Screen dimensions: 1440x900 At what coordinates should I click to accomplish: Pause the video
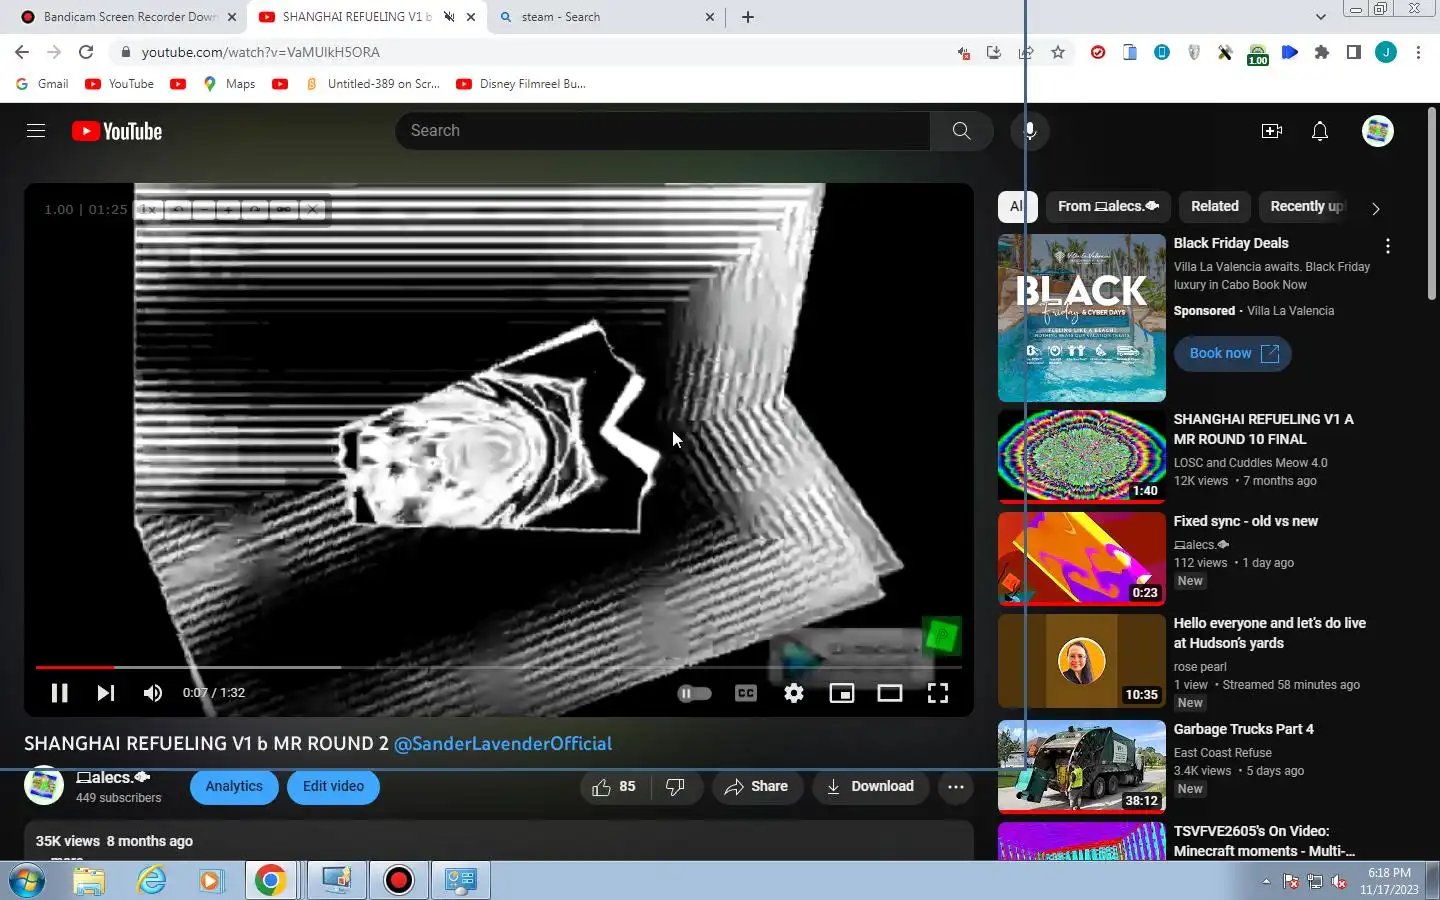(59, 693)
